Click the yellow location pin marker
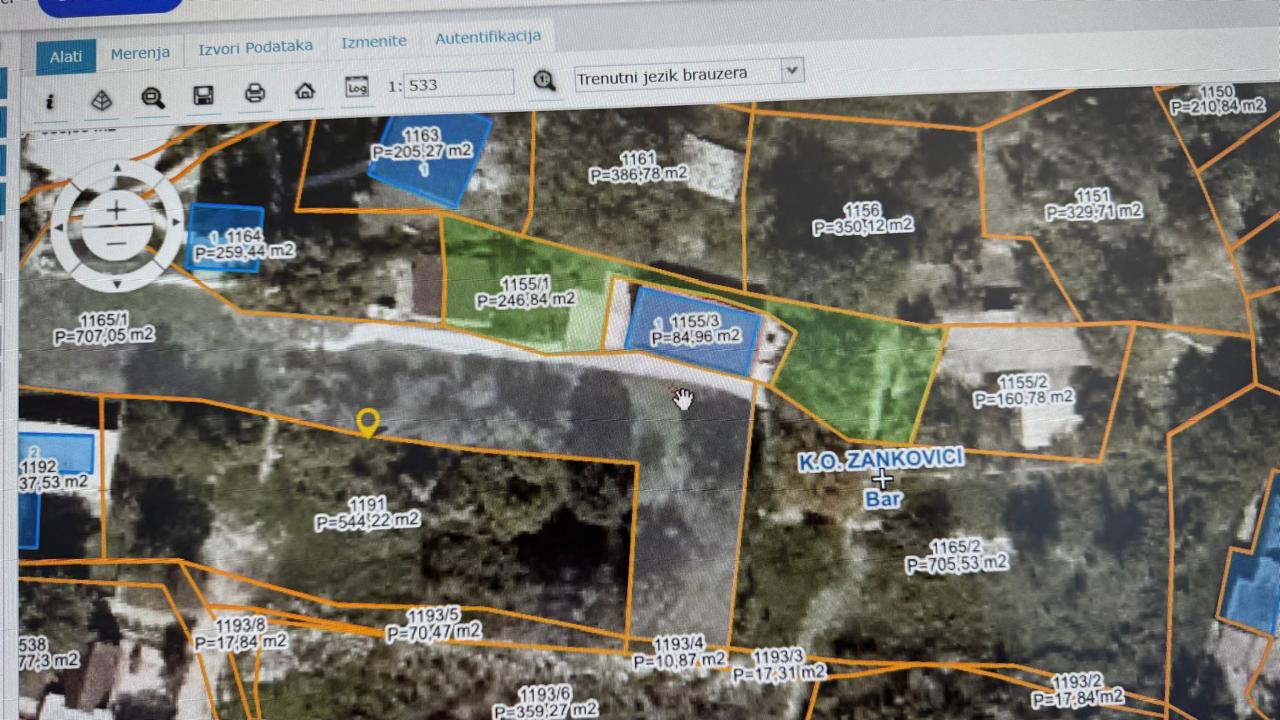This screenshot has height=720, width=1280. pyautogui.click(x=368, y=423)
